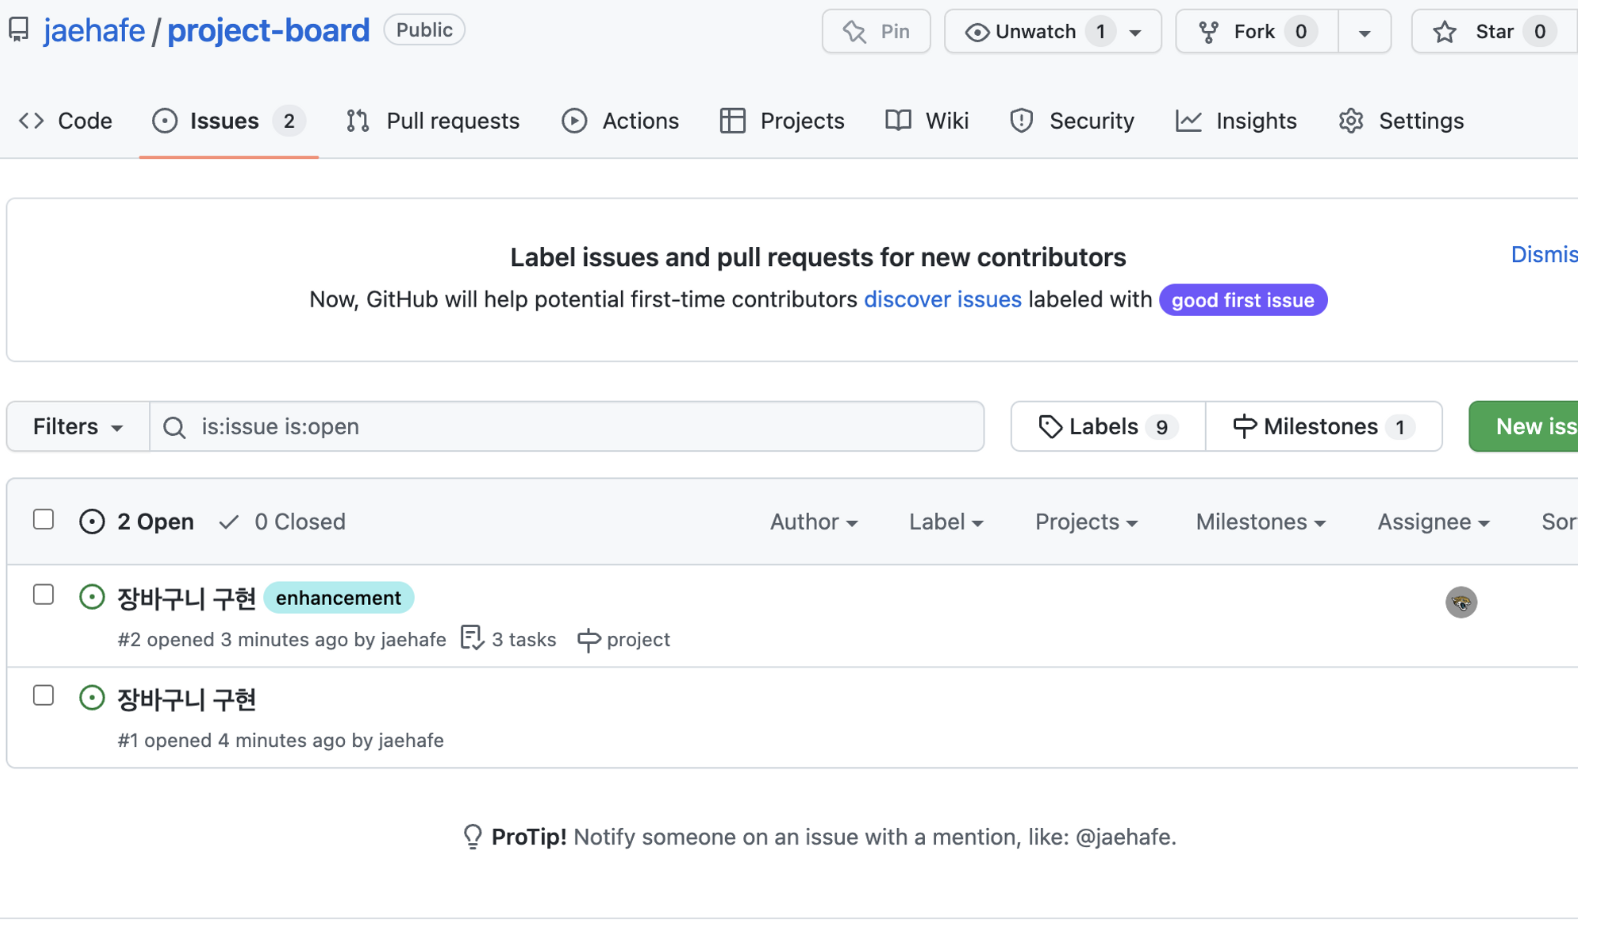Viewport: 1610px width, 930px height.
Task: Follow the discover issues link
Action: point(942,300)
